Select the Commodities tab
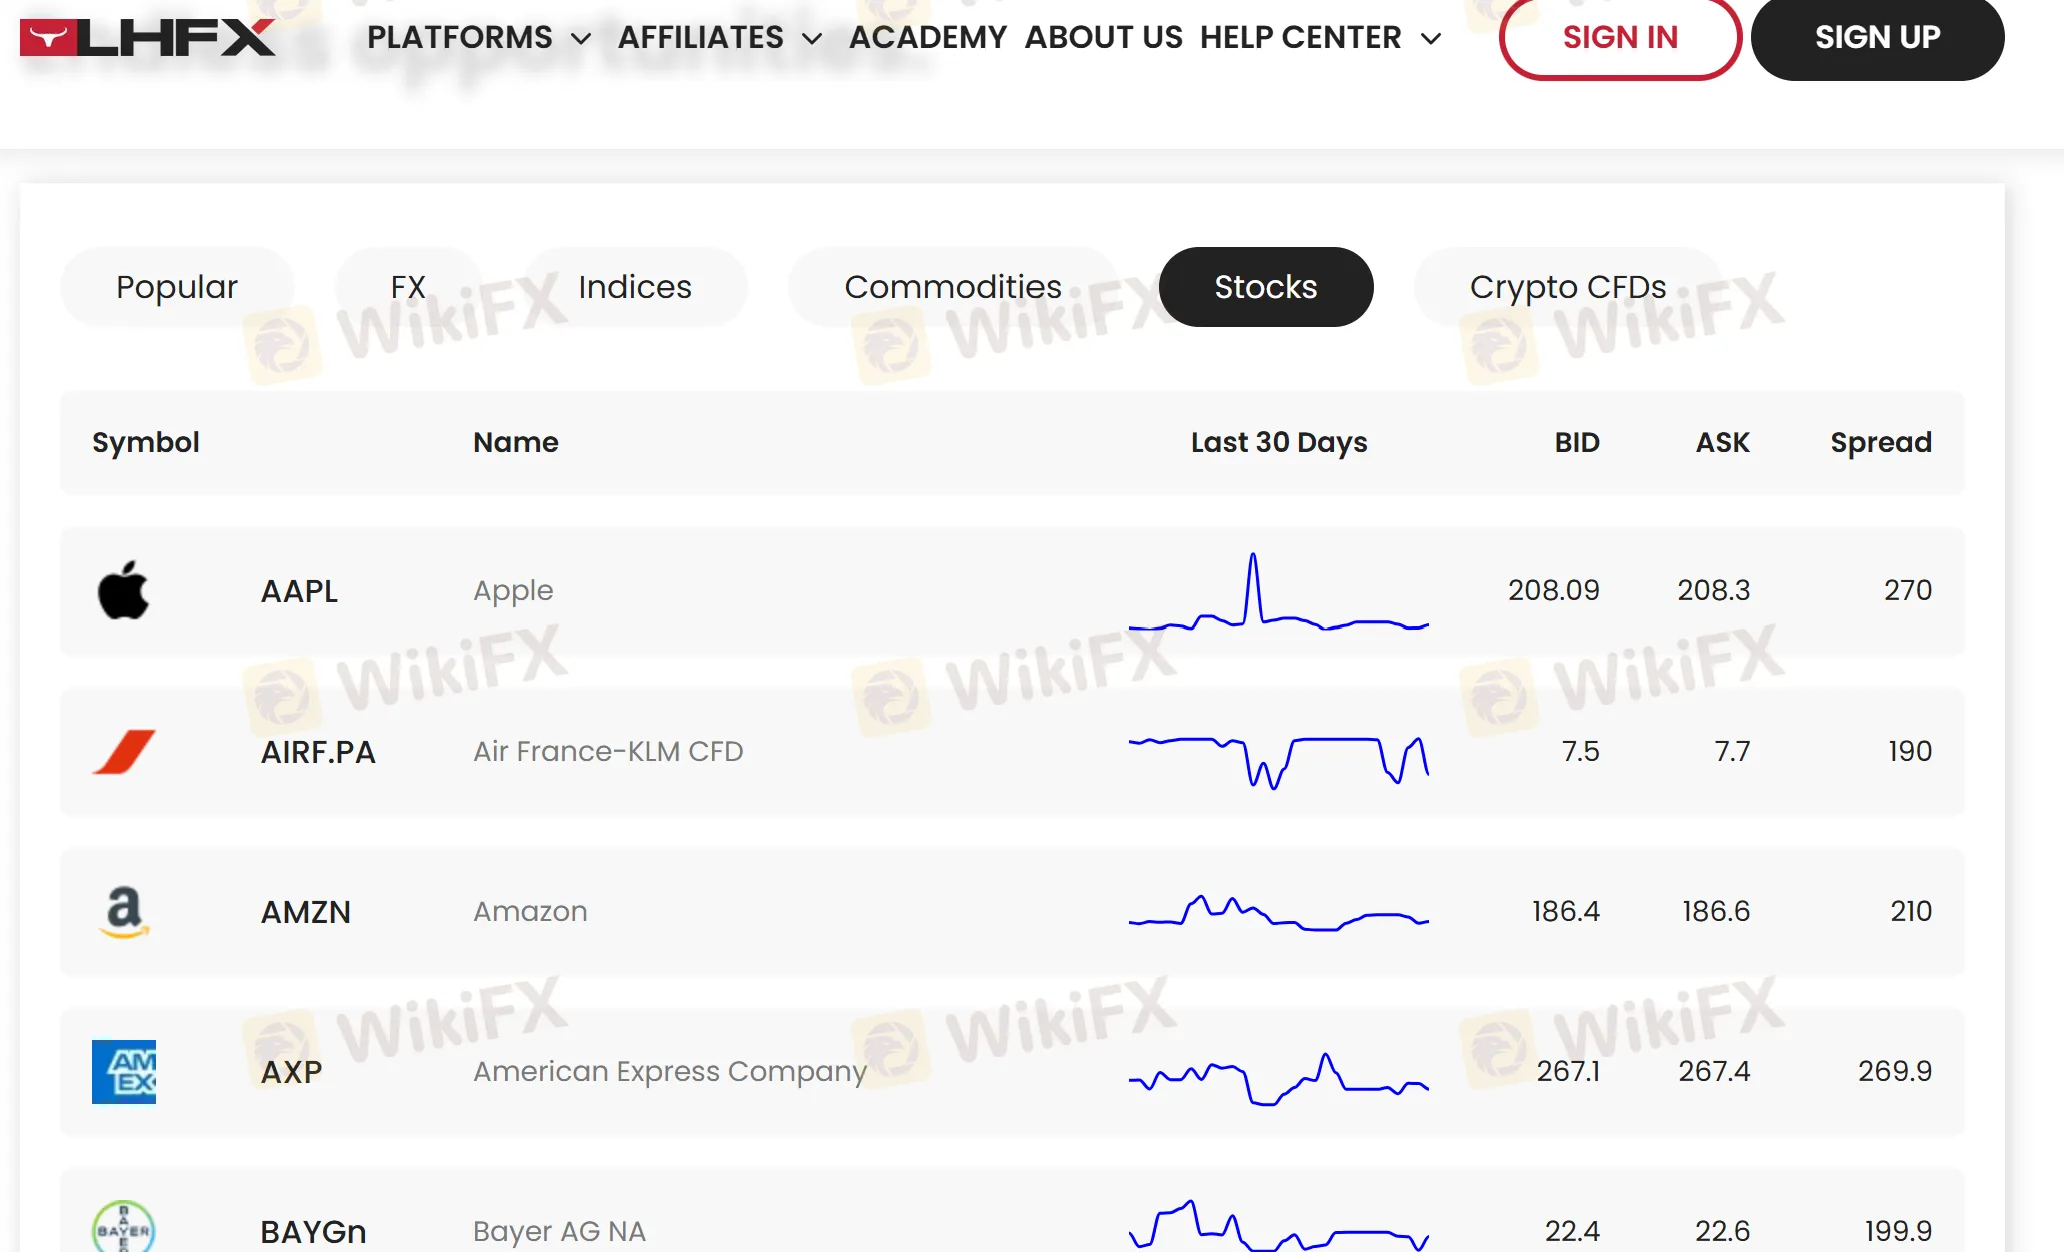Screen dimensions: 2064x1252 point(952,287)
